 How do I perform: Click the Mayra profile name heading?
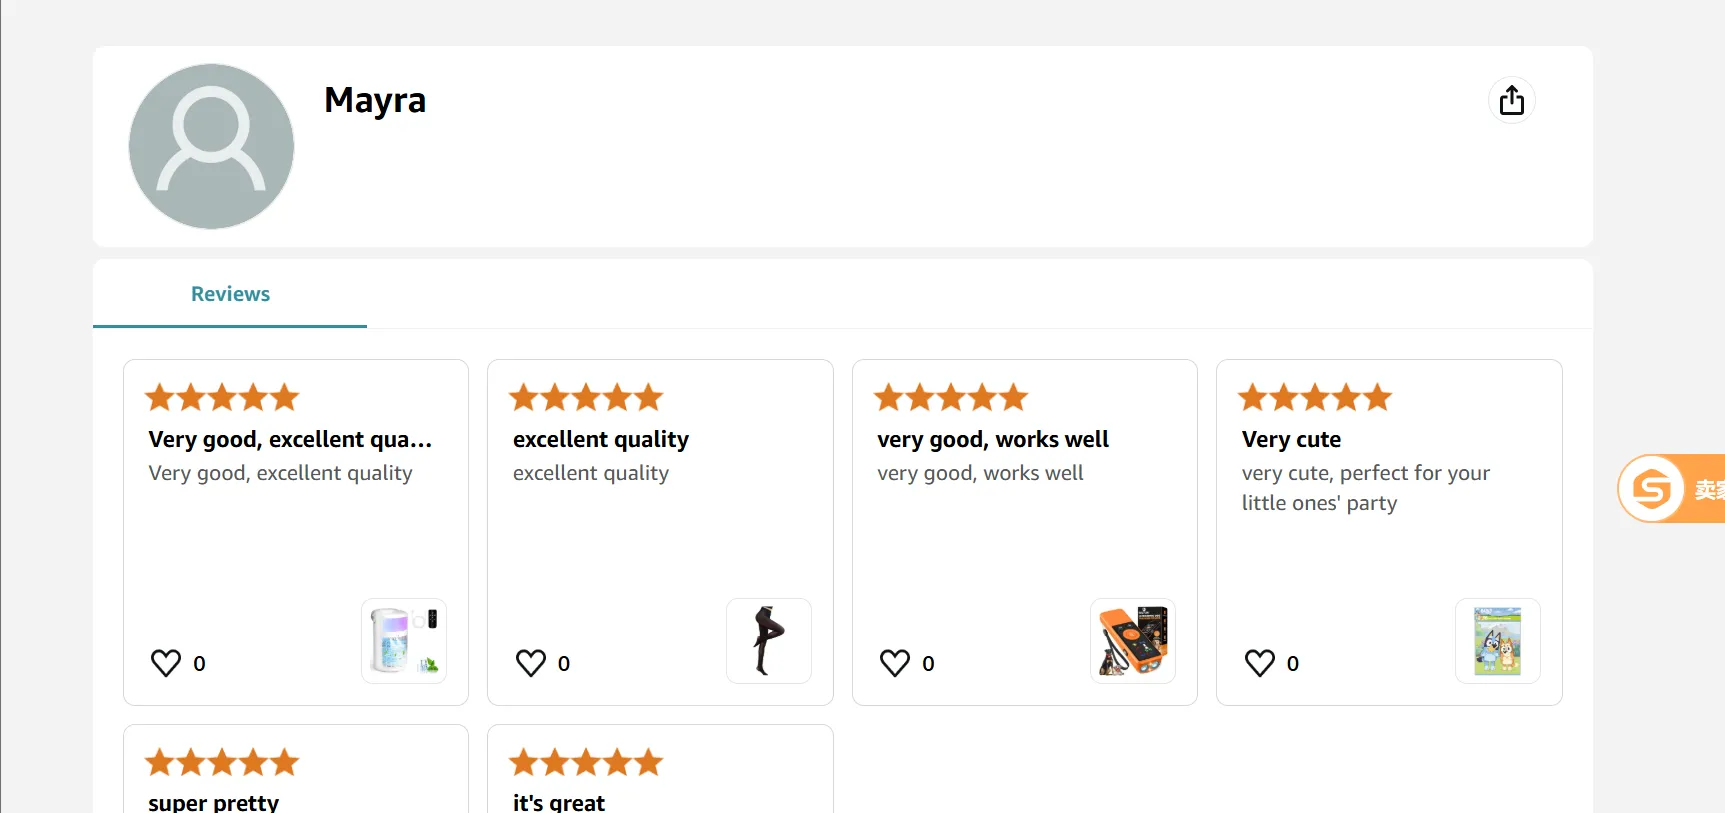point(375,100)
